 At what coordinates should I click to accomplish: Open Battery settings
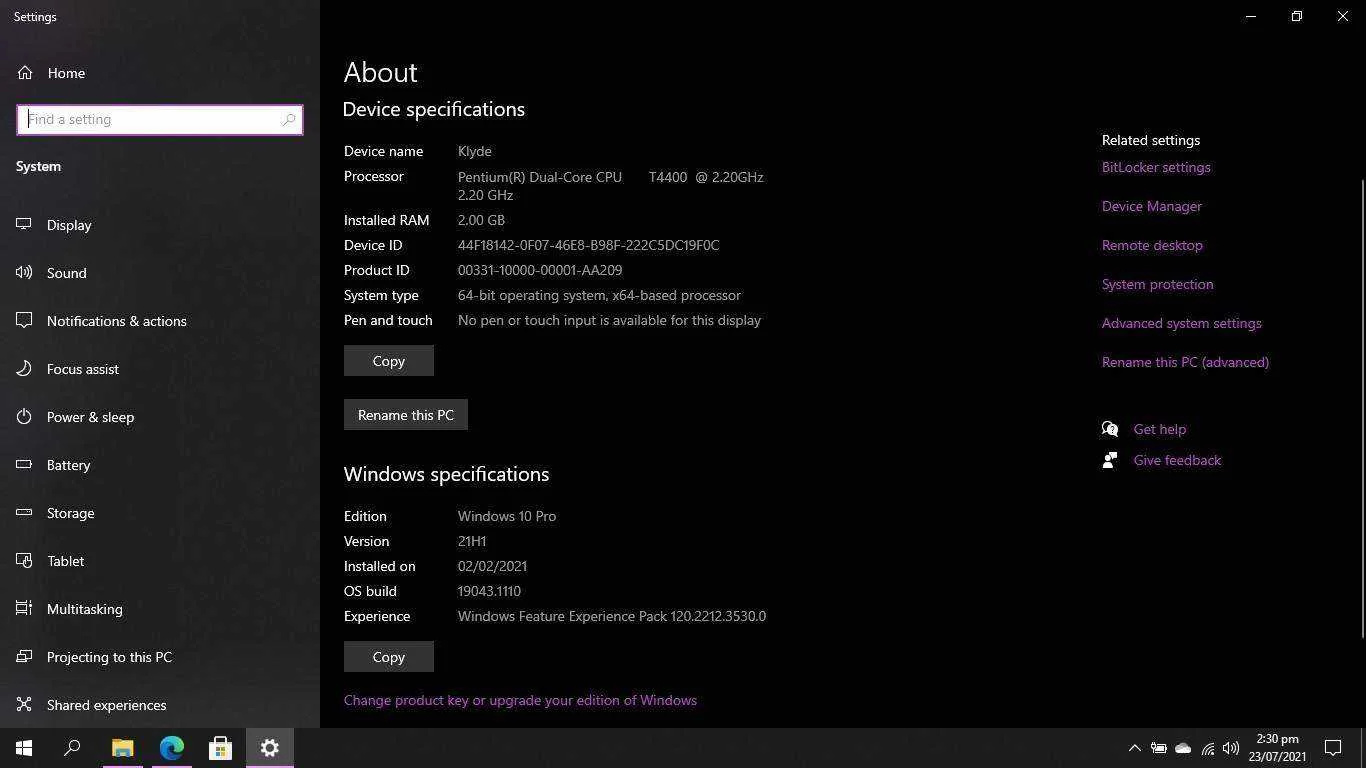(x=160, y=465)
